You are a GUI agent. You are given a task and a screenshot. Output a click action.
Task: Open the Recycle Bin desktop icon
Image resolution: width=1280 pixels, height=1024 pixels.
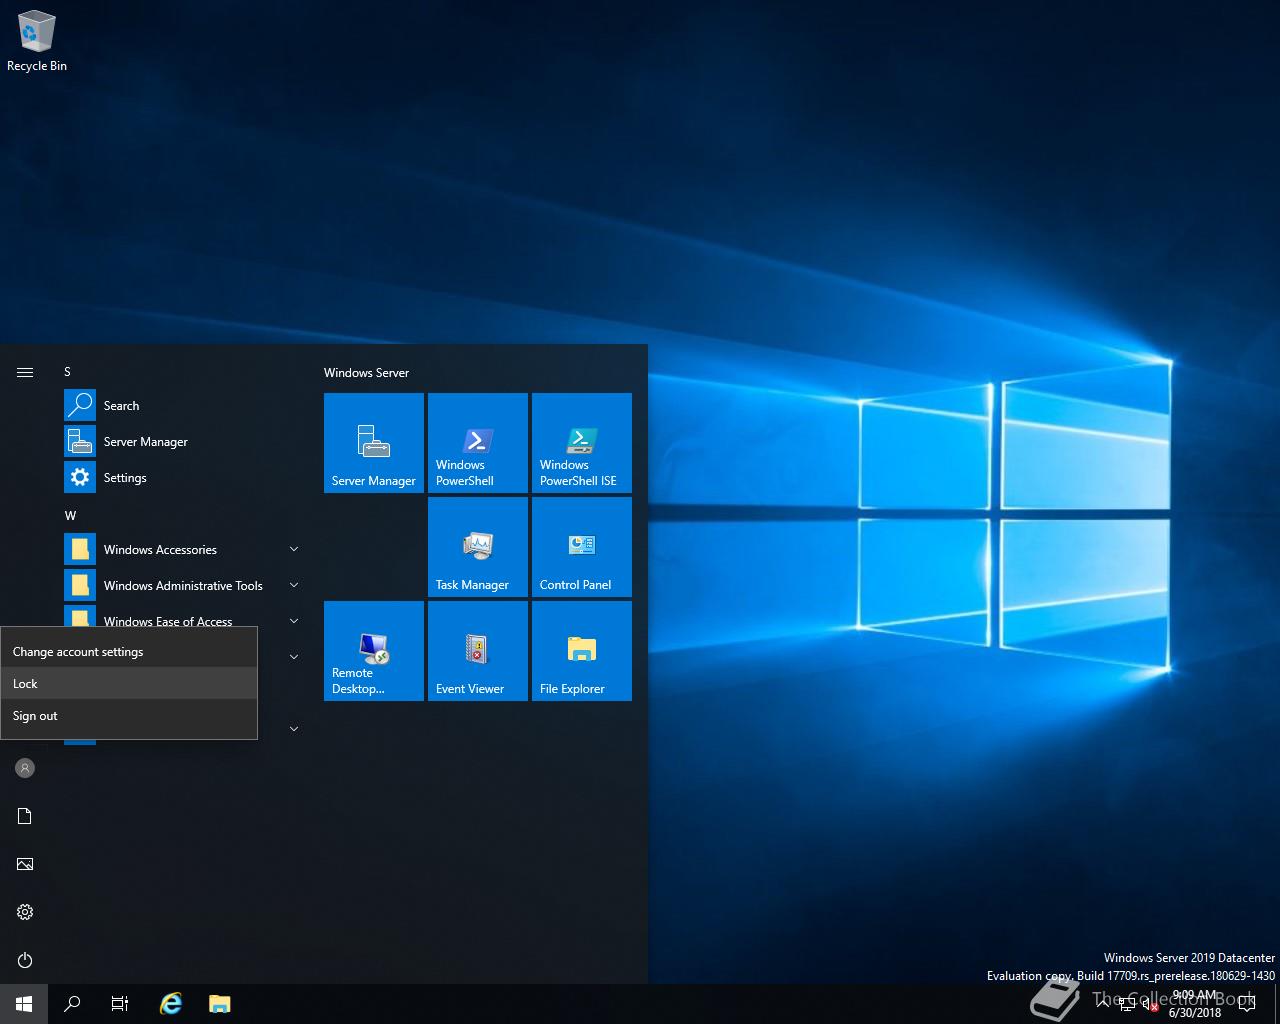[37, 42]
